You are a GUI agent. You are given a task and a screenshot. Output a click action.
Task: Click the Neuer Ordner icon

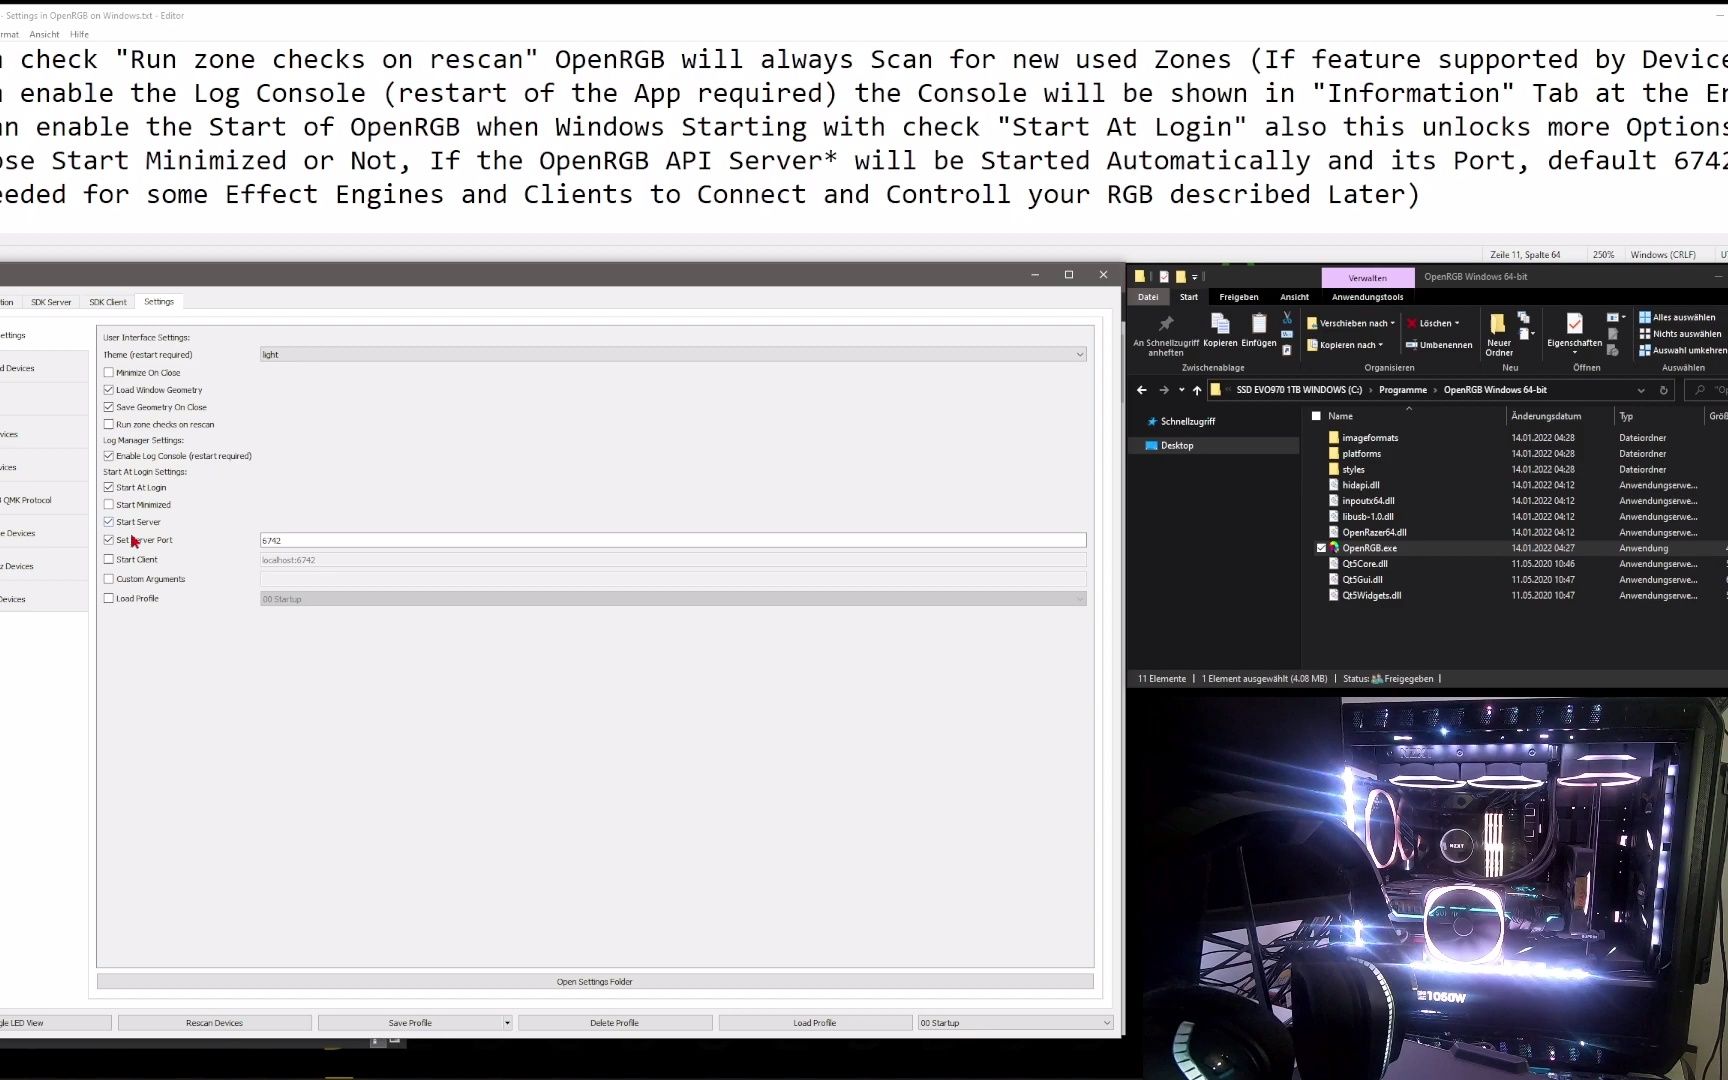pos(1498,323)
